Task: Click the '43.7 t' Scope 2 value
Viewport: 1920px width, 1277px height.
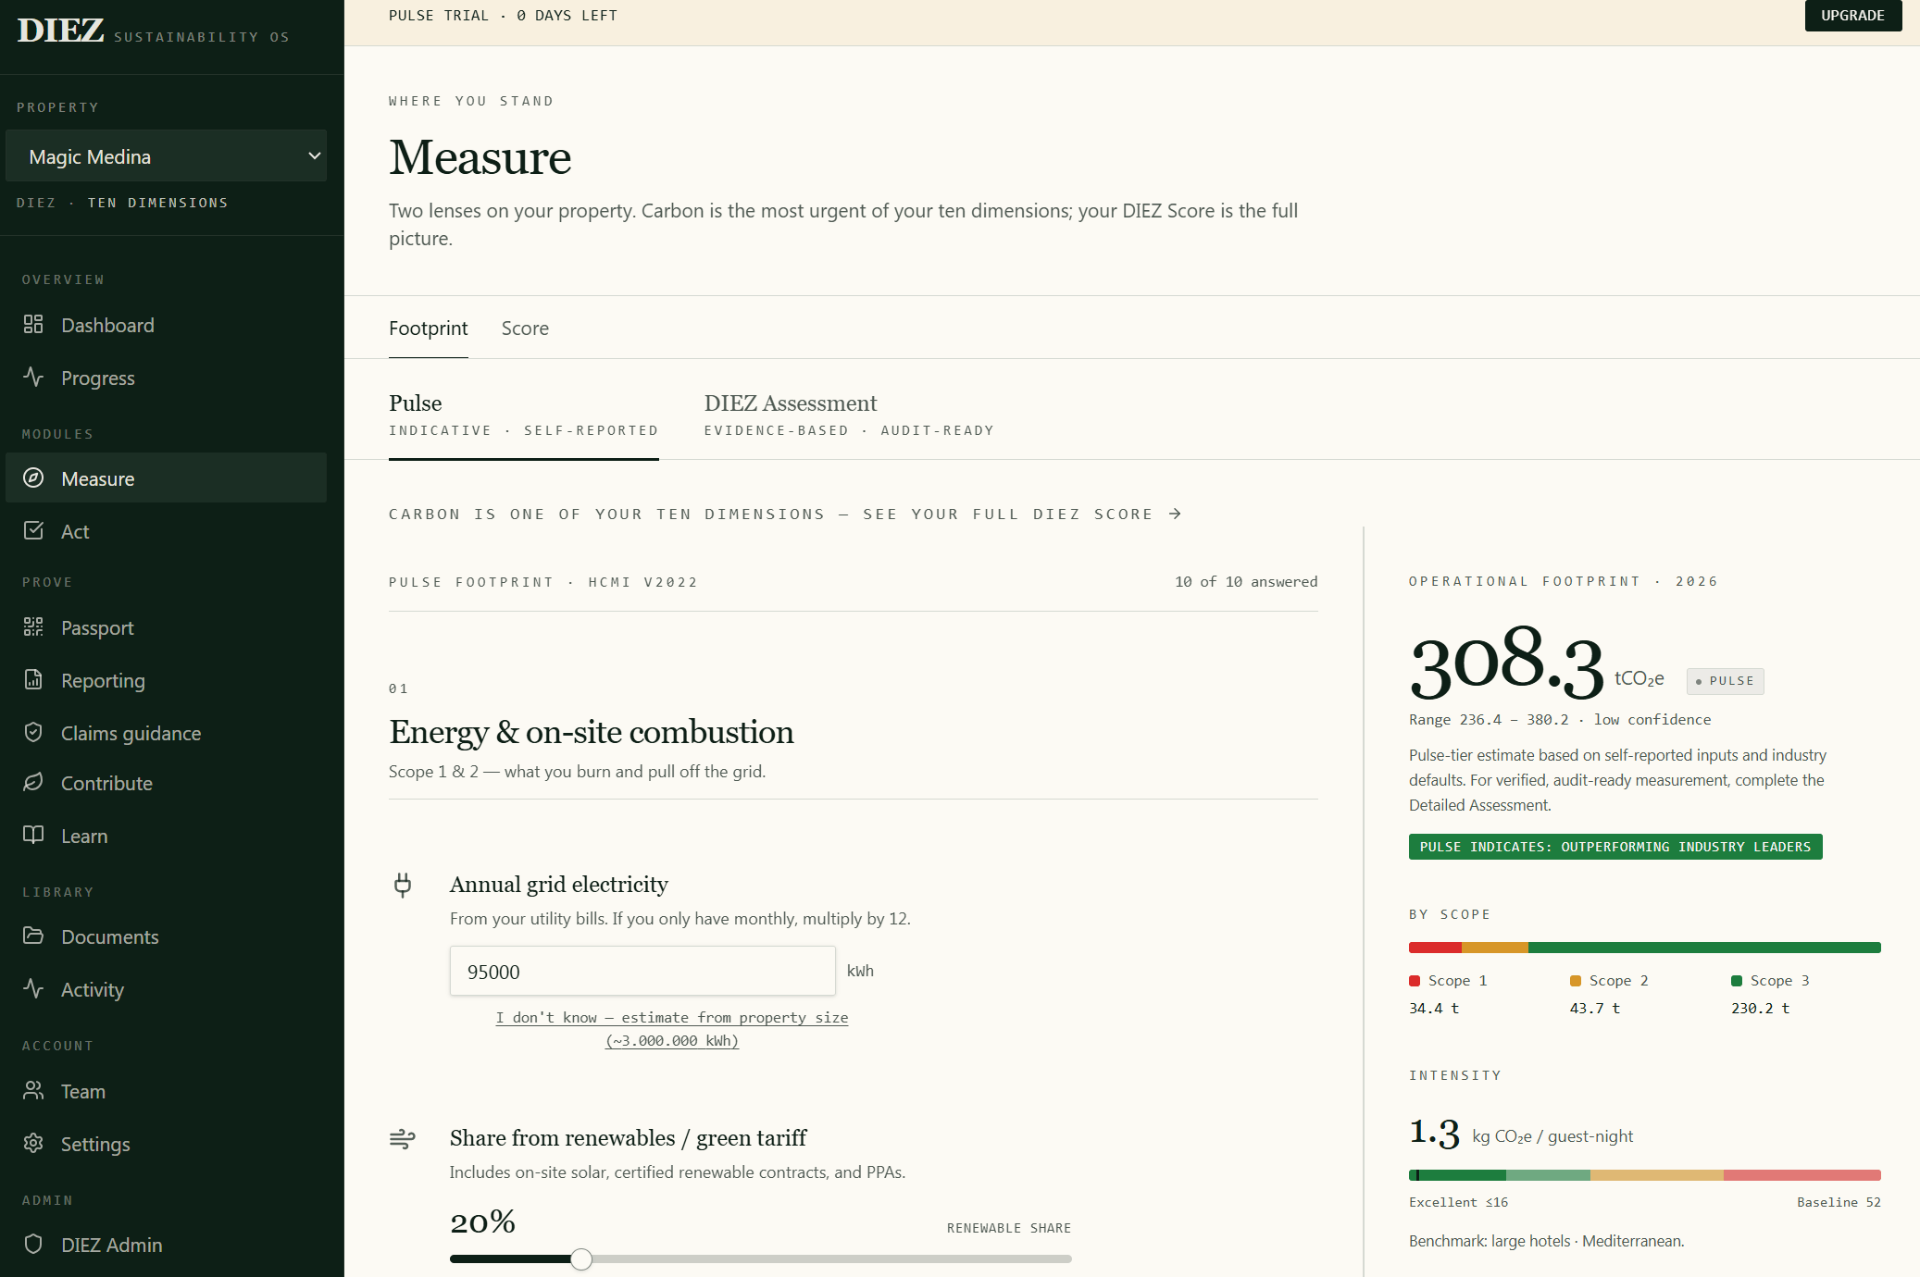Action: 1595,1008
